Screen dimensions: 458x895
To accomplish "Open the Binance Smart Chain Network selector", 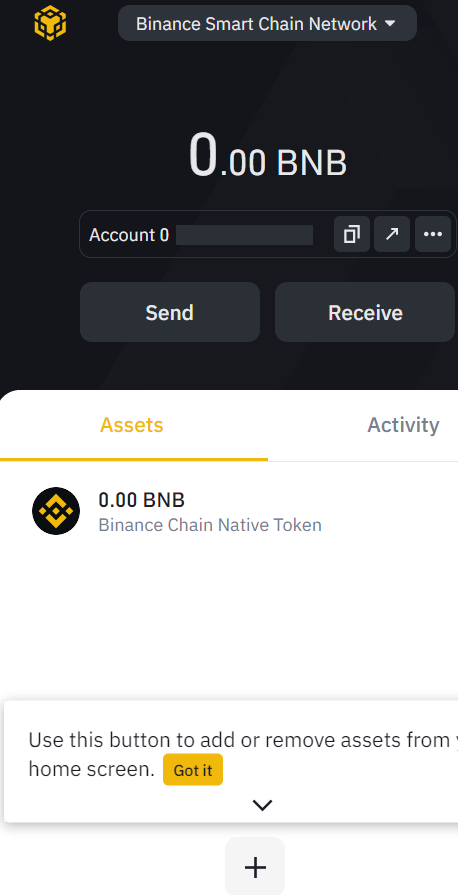I will 267,23.
